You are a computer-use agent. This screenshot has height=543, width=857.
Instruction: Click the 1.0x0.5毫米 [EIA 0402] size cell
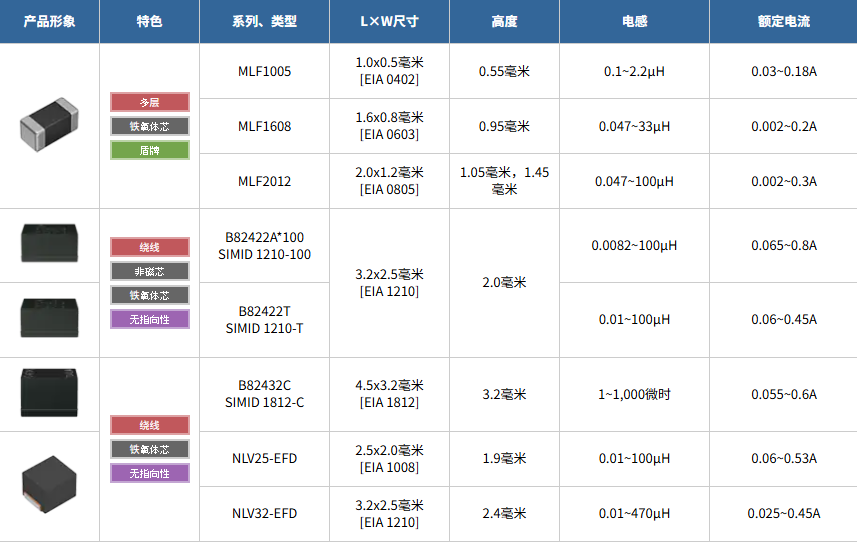coord(389,71)
